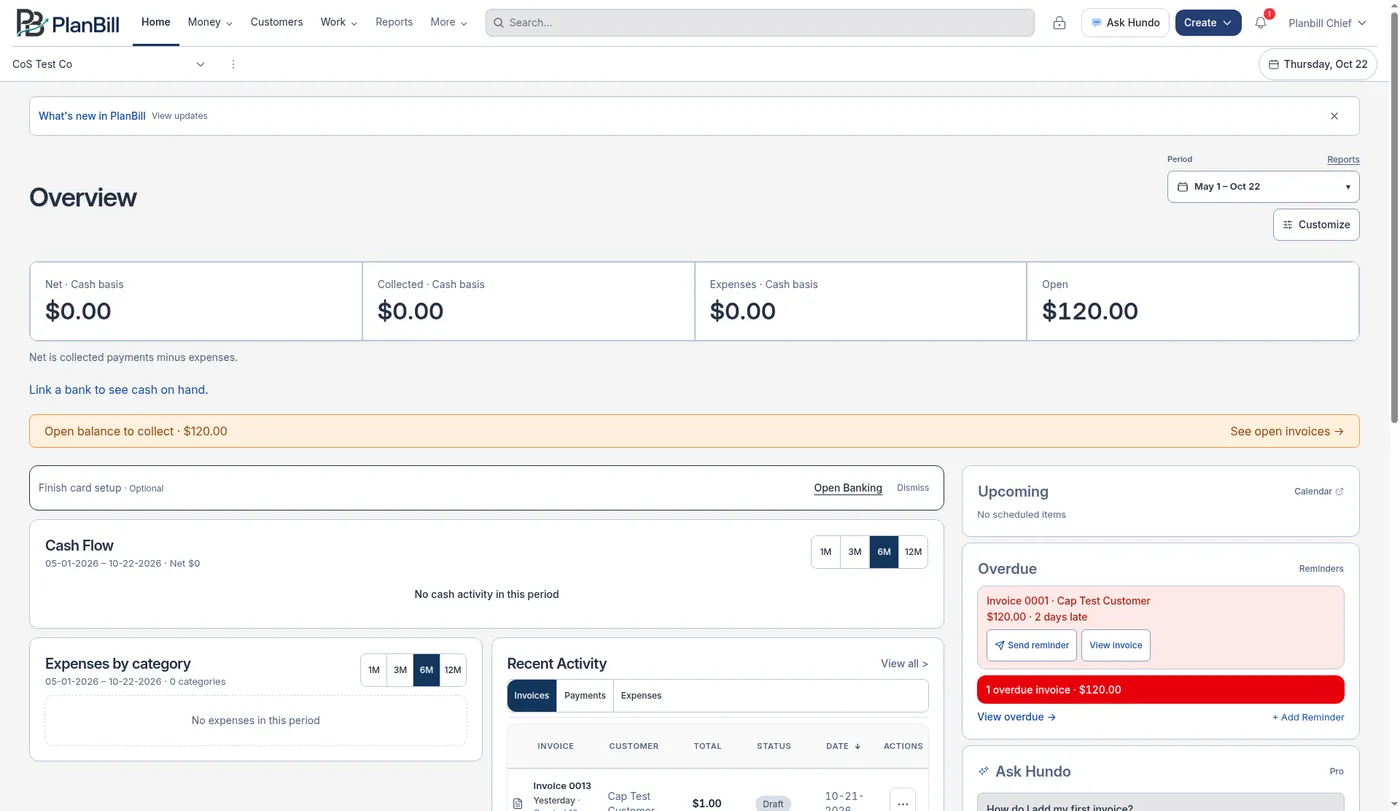The height and width of the screenshot is (811, 1400).
Task: Open Reports in the top navigation
Action: pyautogui.click(x=394, y=22)
